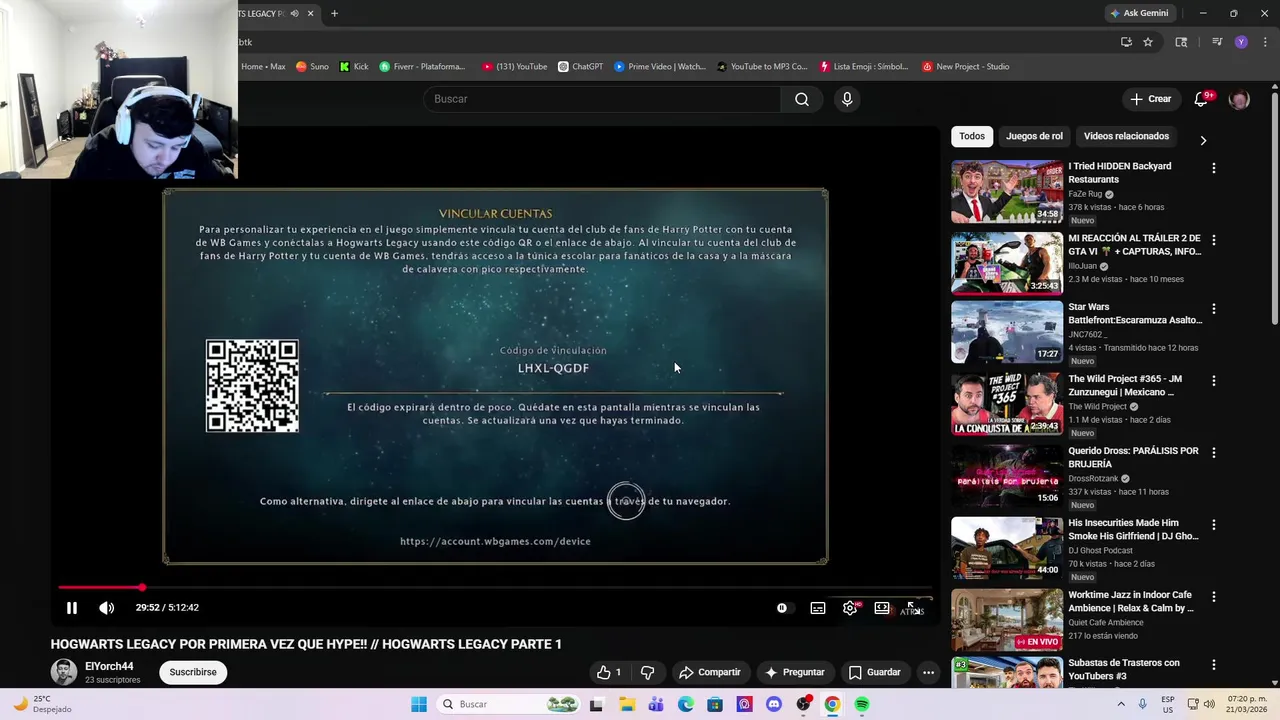Open the YouTube account avatar menu

[x=1239, y=99]
